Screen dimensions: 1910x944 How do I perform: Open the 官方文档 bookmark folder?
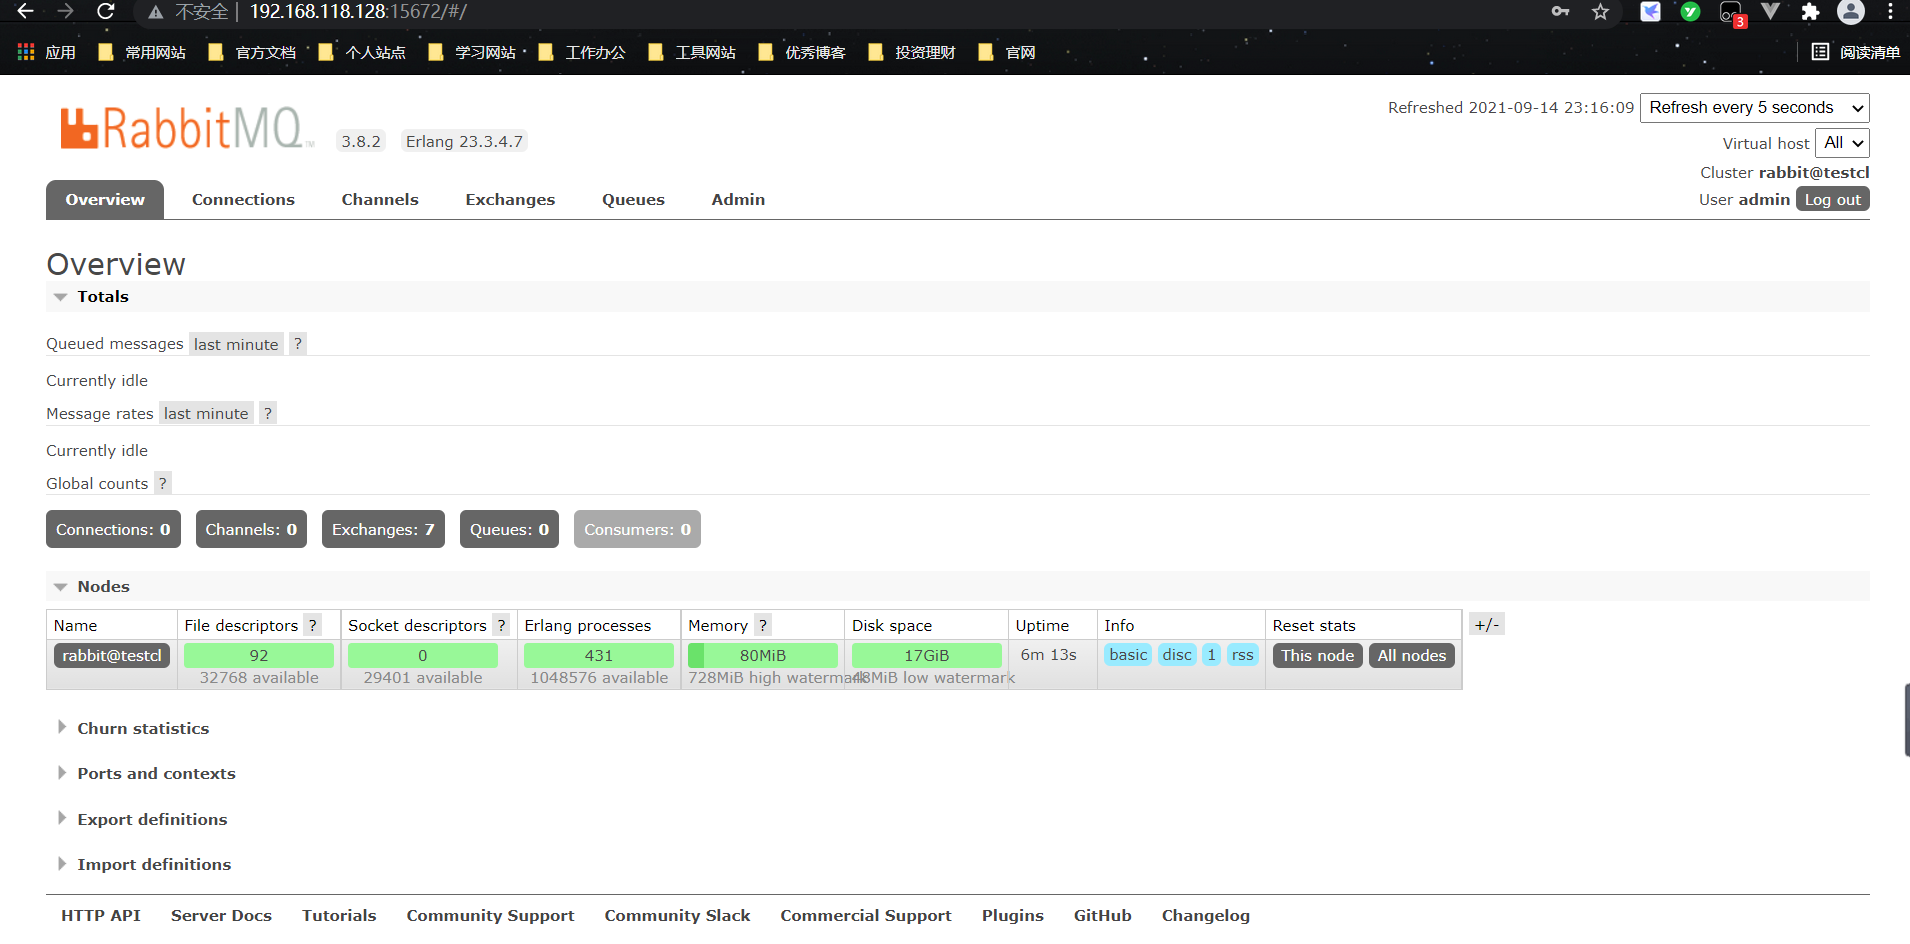click(252, 52)
